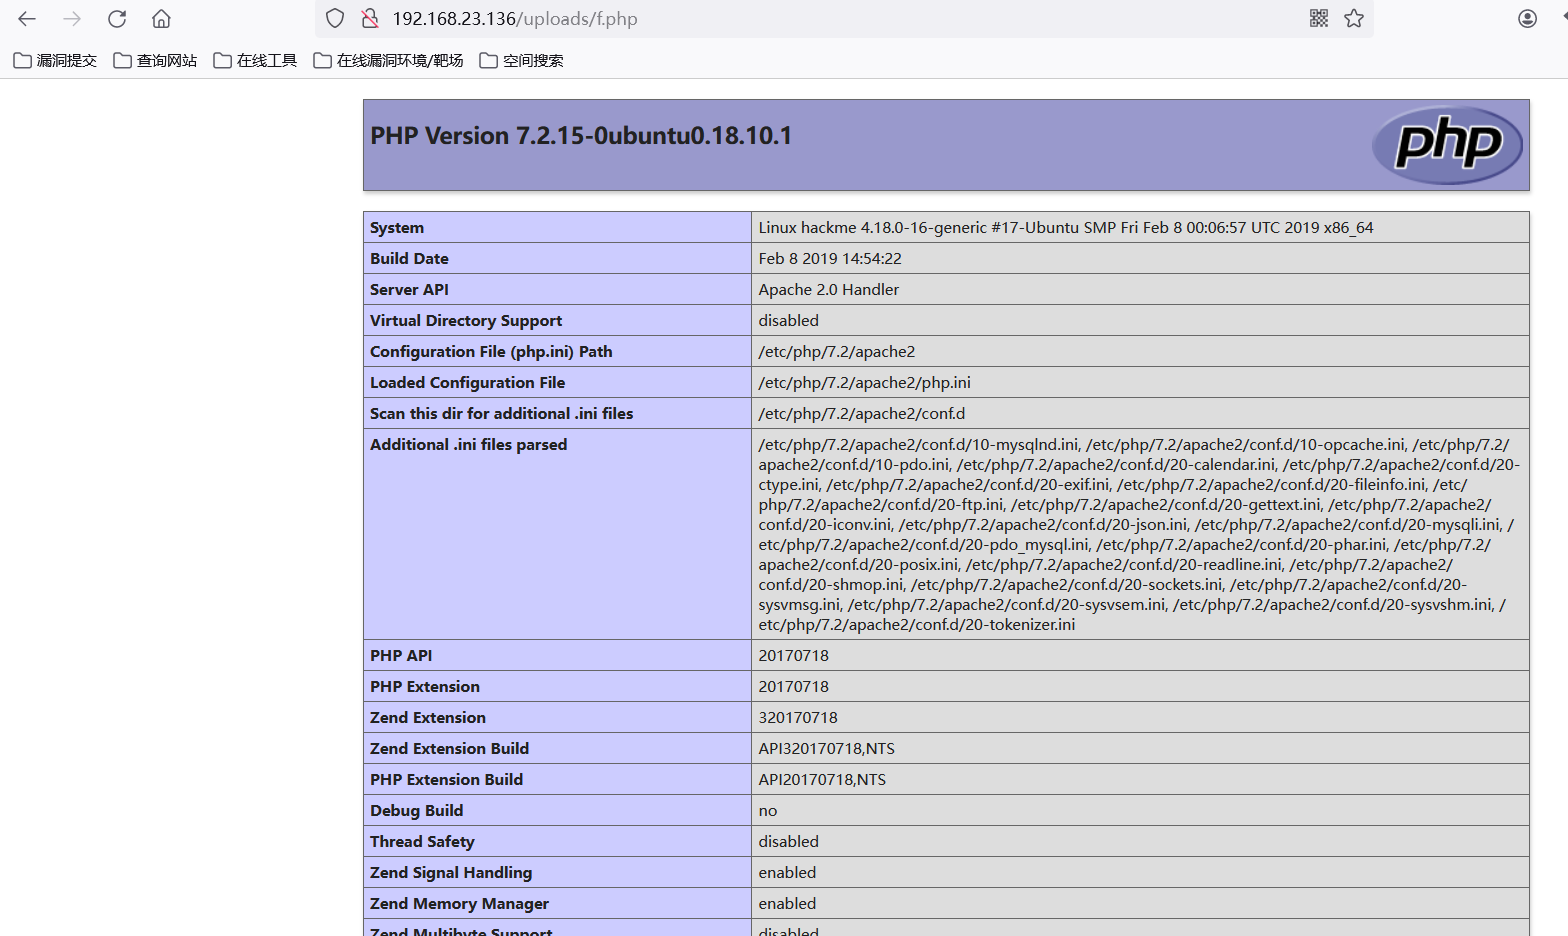Select Scan this dir for additional .ini label
1568x936 pixels.
[x=502, y=414]
